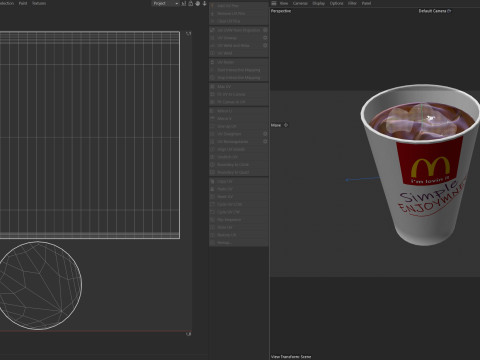Screen dimensions: 480x360
Task: Open the viewport Filter menu
Action: 352,3
